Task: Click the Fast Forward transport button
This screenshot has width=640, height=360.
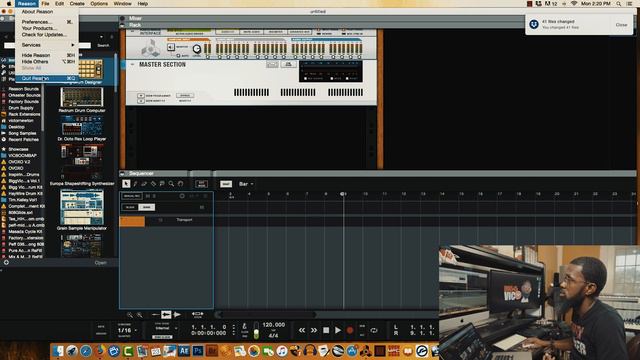Action: coord(313,330)
